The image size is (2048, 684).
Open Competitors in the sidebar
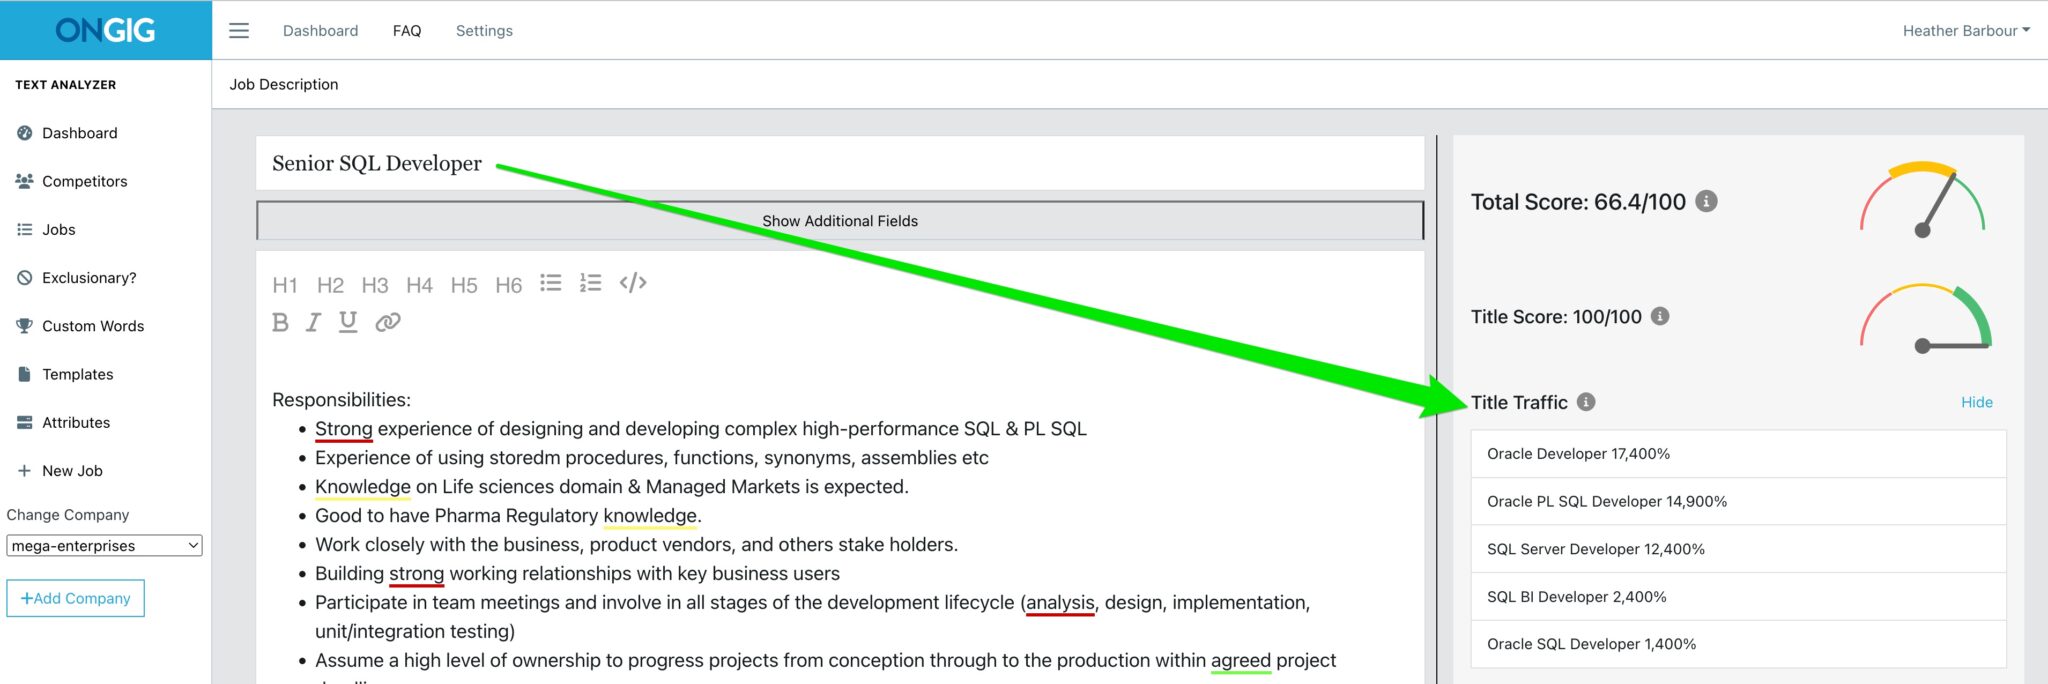coord(84,181)
